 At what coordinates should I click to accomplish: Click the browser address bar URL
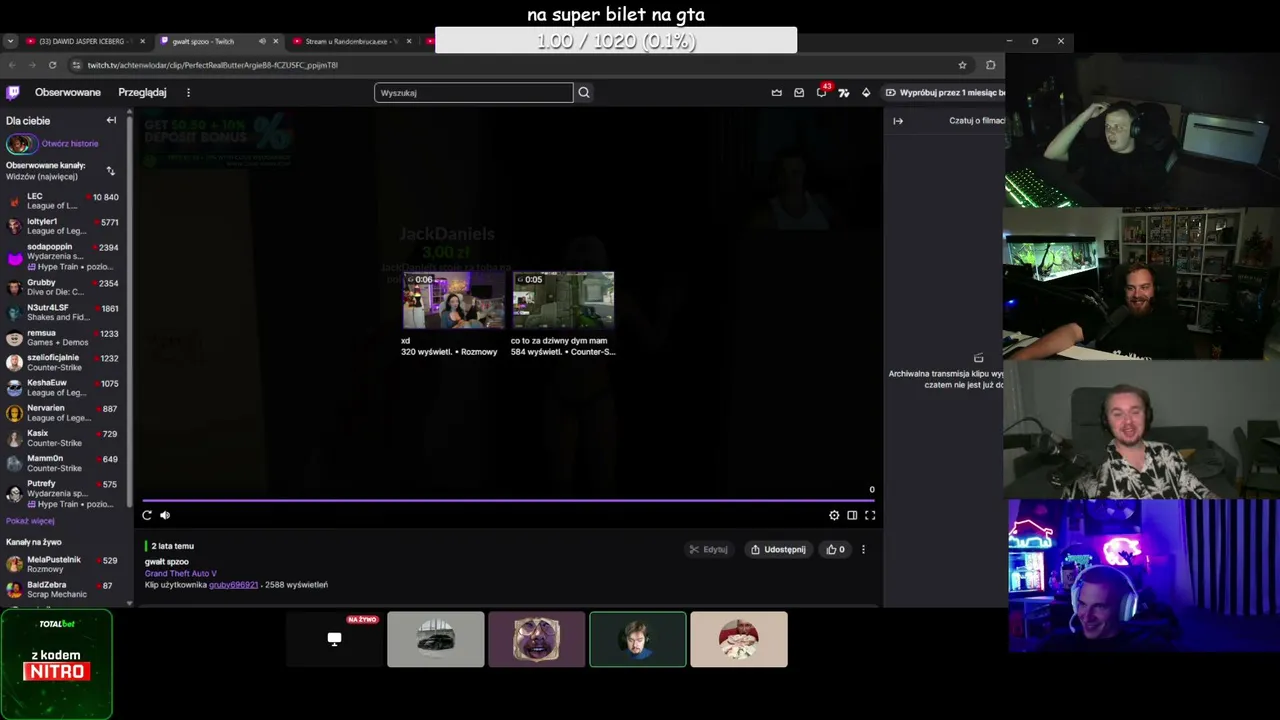tap(212, 65)
